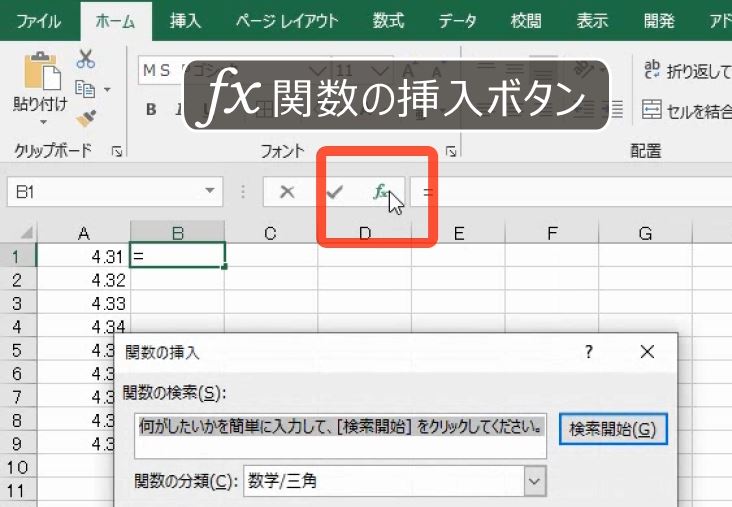
Task: Click the function search text box
Action: (x=340, y=436)
